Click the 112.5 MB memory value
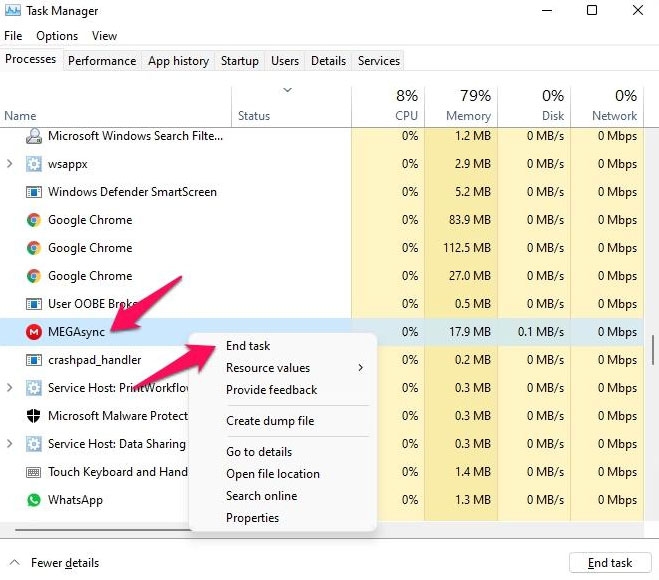659x580 pixels. tap(467, 248)
